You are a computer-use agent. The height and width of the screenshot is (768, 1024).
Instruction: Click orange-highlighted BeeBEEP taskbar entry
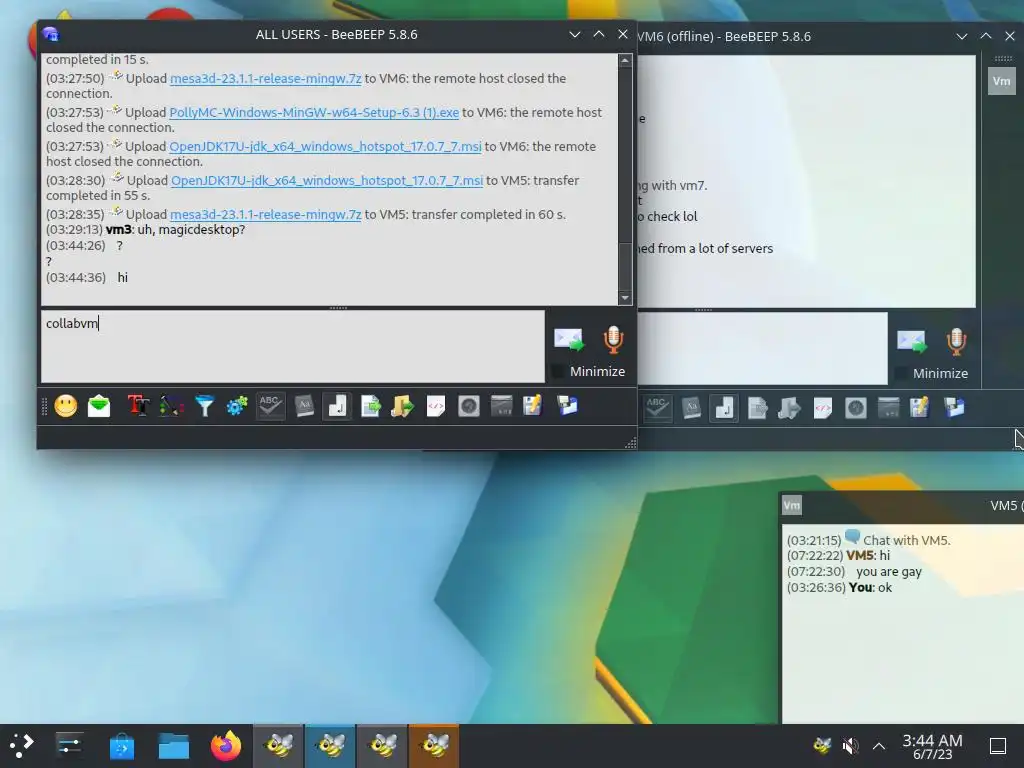pos(434,745)
